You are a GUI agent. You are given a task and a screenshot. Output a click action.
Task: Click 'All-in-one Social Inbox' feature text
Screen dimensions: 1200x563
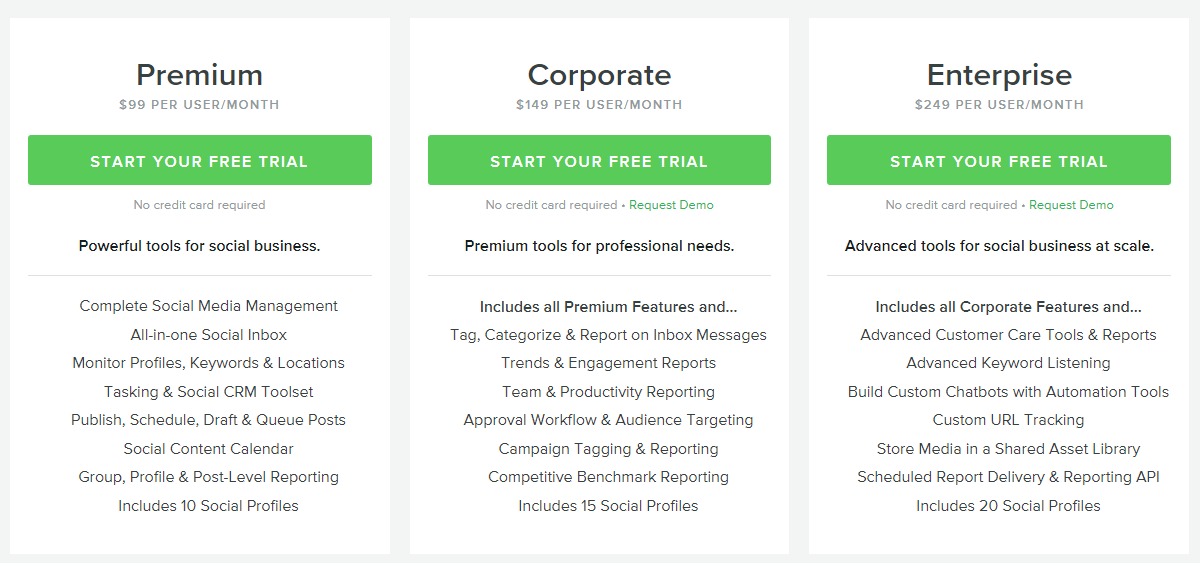(x=209, y=335)
